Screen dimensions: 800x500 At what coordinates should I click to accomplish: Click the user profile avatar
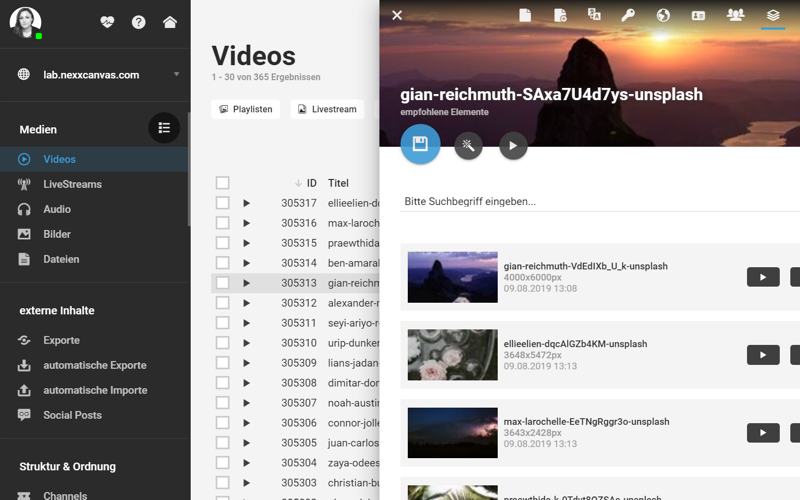25,22
